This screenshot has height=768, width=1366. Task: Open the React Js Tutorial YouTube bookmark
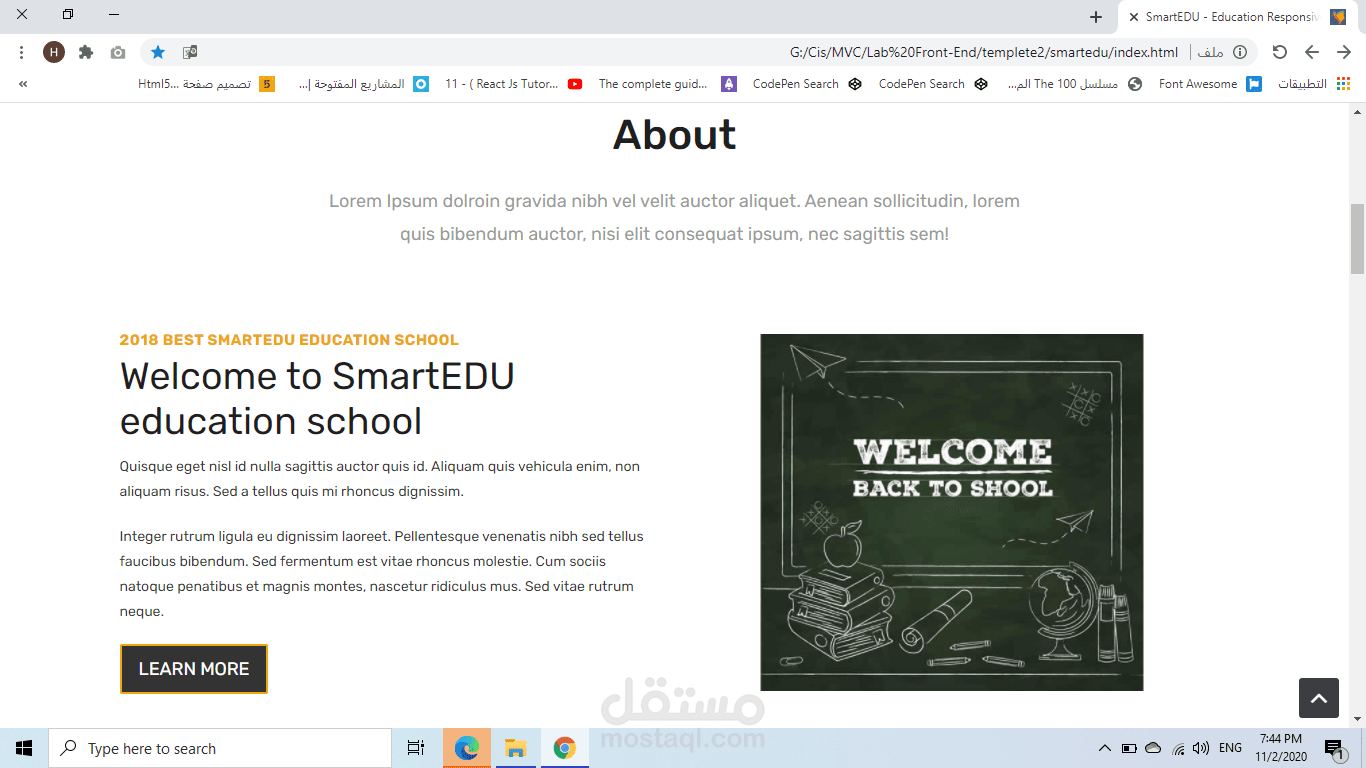(x=514, y=84)
